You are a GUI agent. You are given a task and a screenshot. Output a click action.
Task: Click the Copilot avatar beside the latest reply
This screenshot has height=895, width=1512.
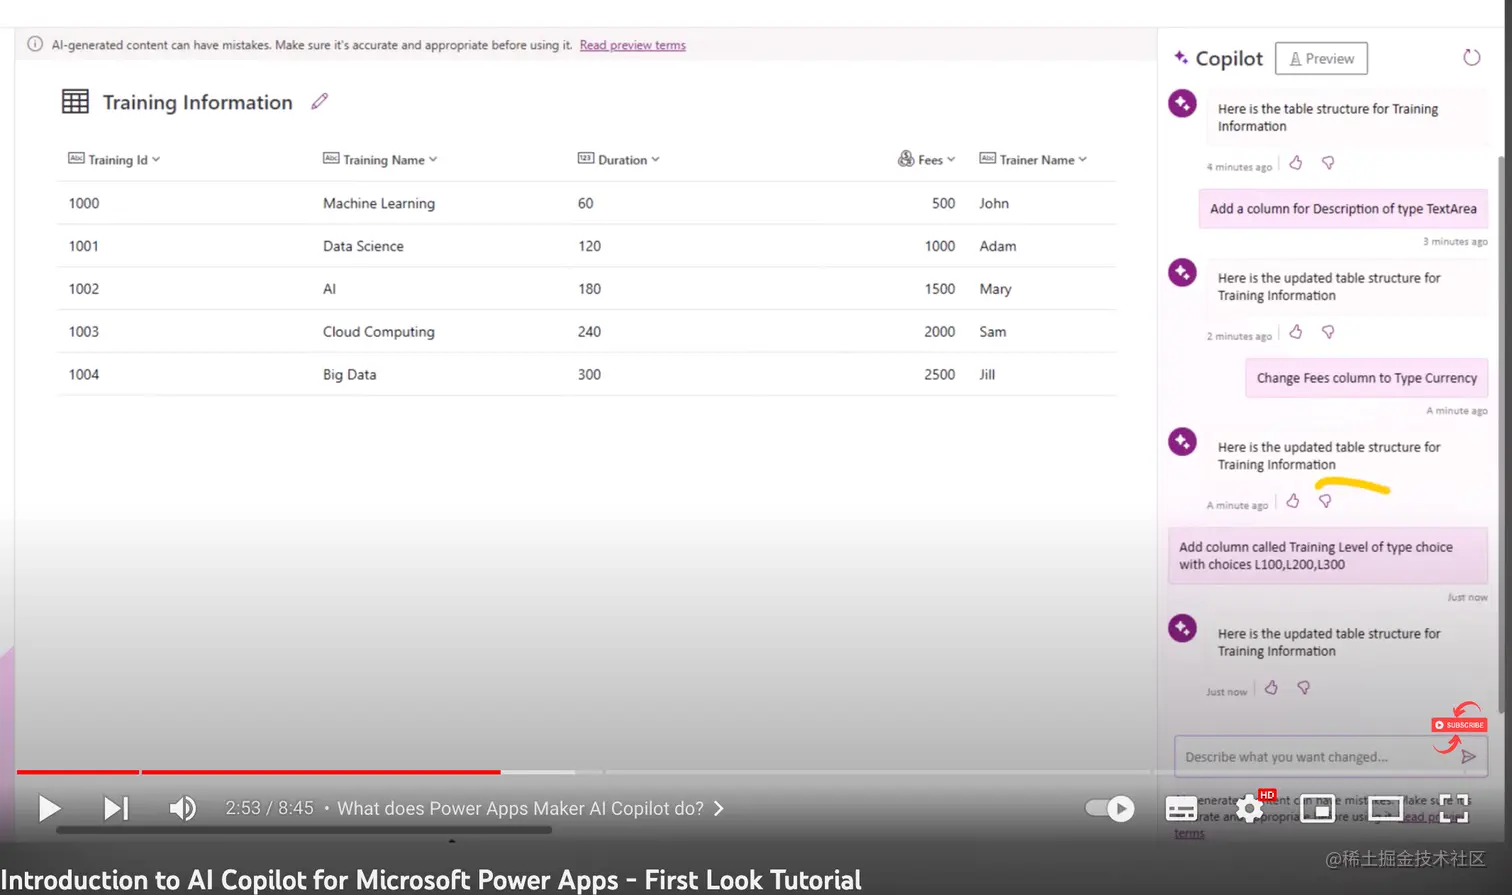coord(1183,628)
